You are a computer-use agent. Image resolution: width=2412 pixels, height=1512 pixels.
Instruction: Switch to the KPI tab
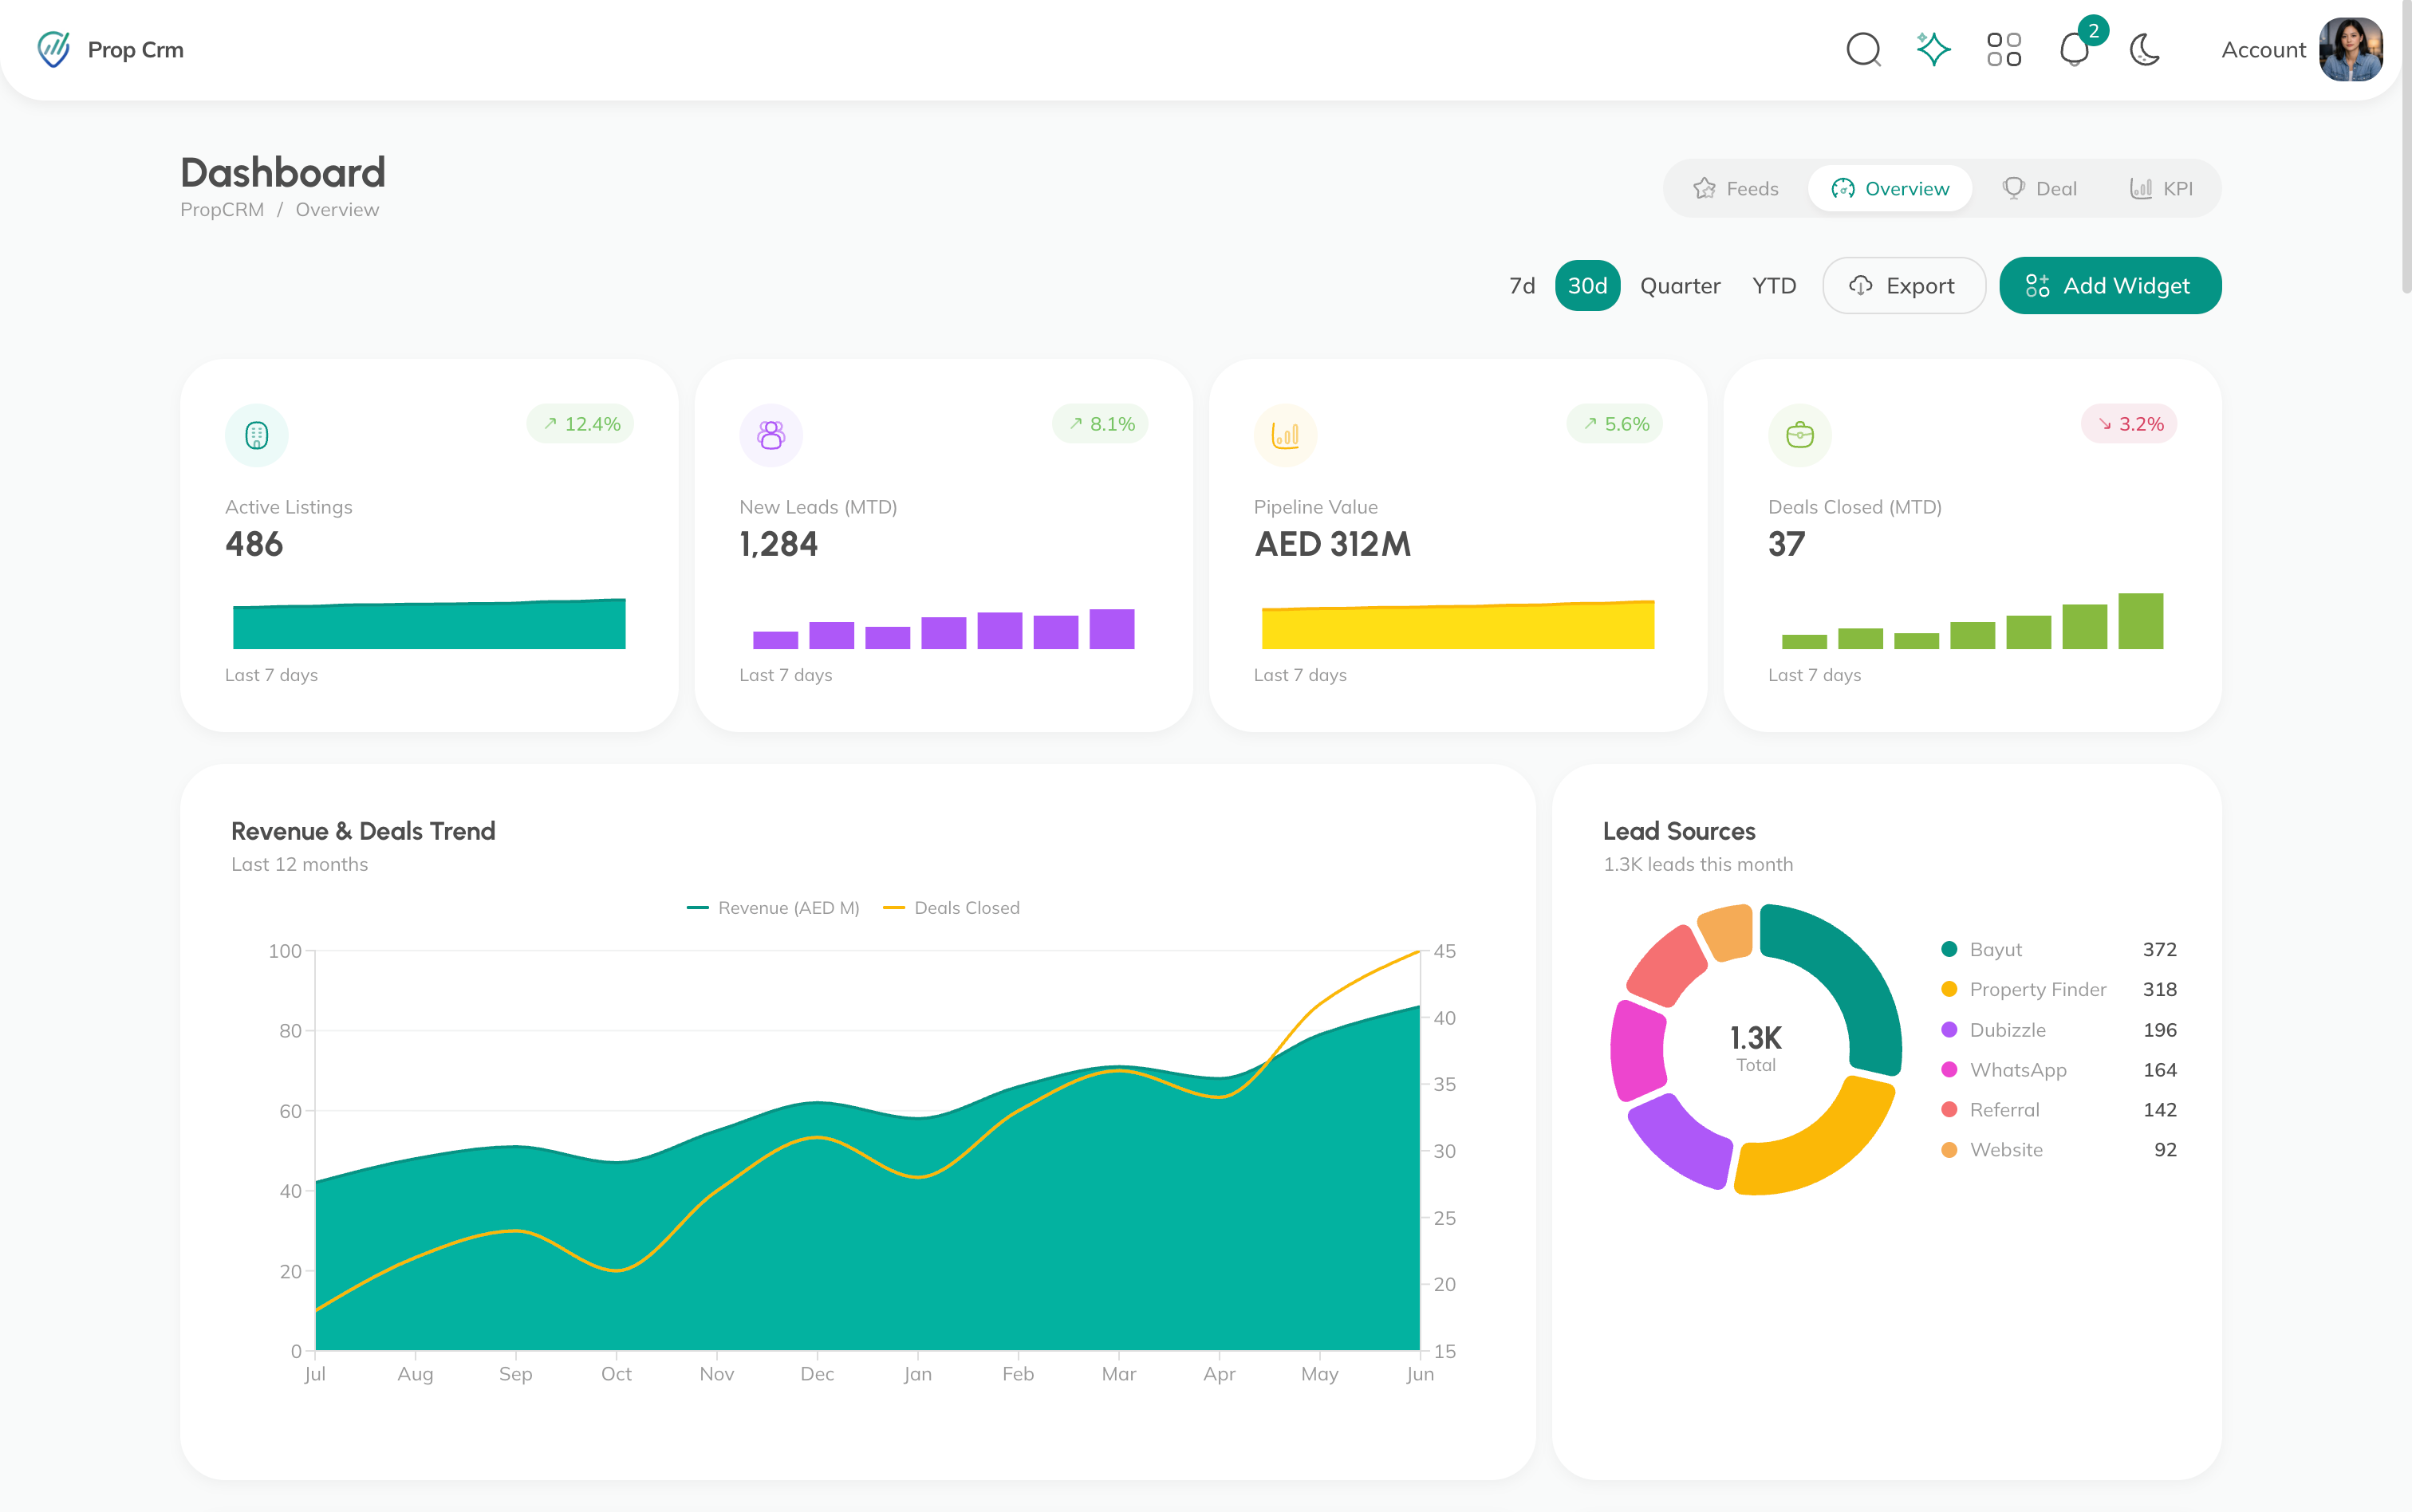click(x=2162, y=188)
